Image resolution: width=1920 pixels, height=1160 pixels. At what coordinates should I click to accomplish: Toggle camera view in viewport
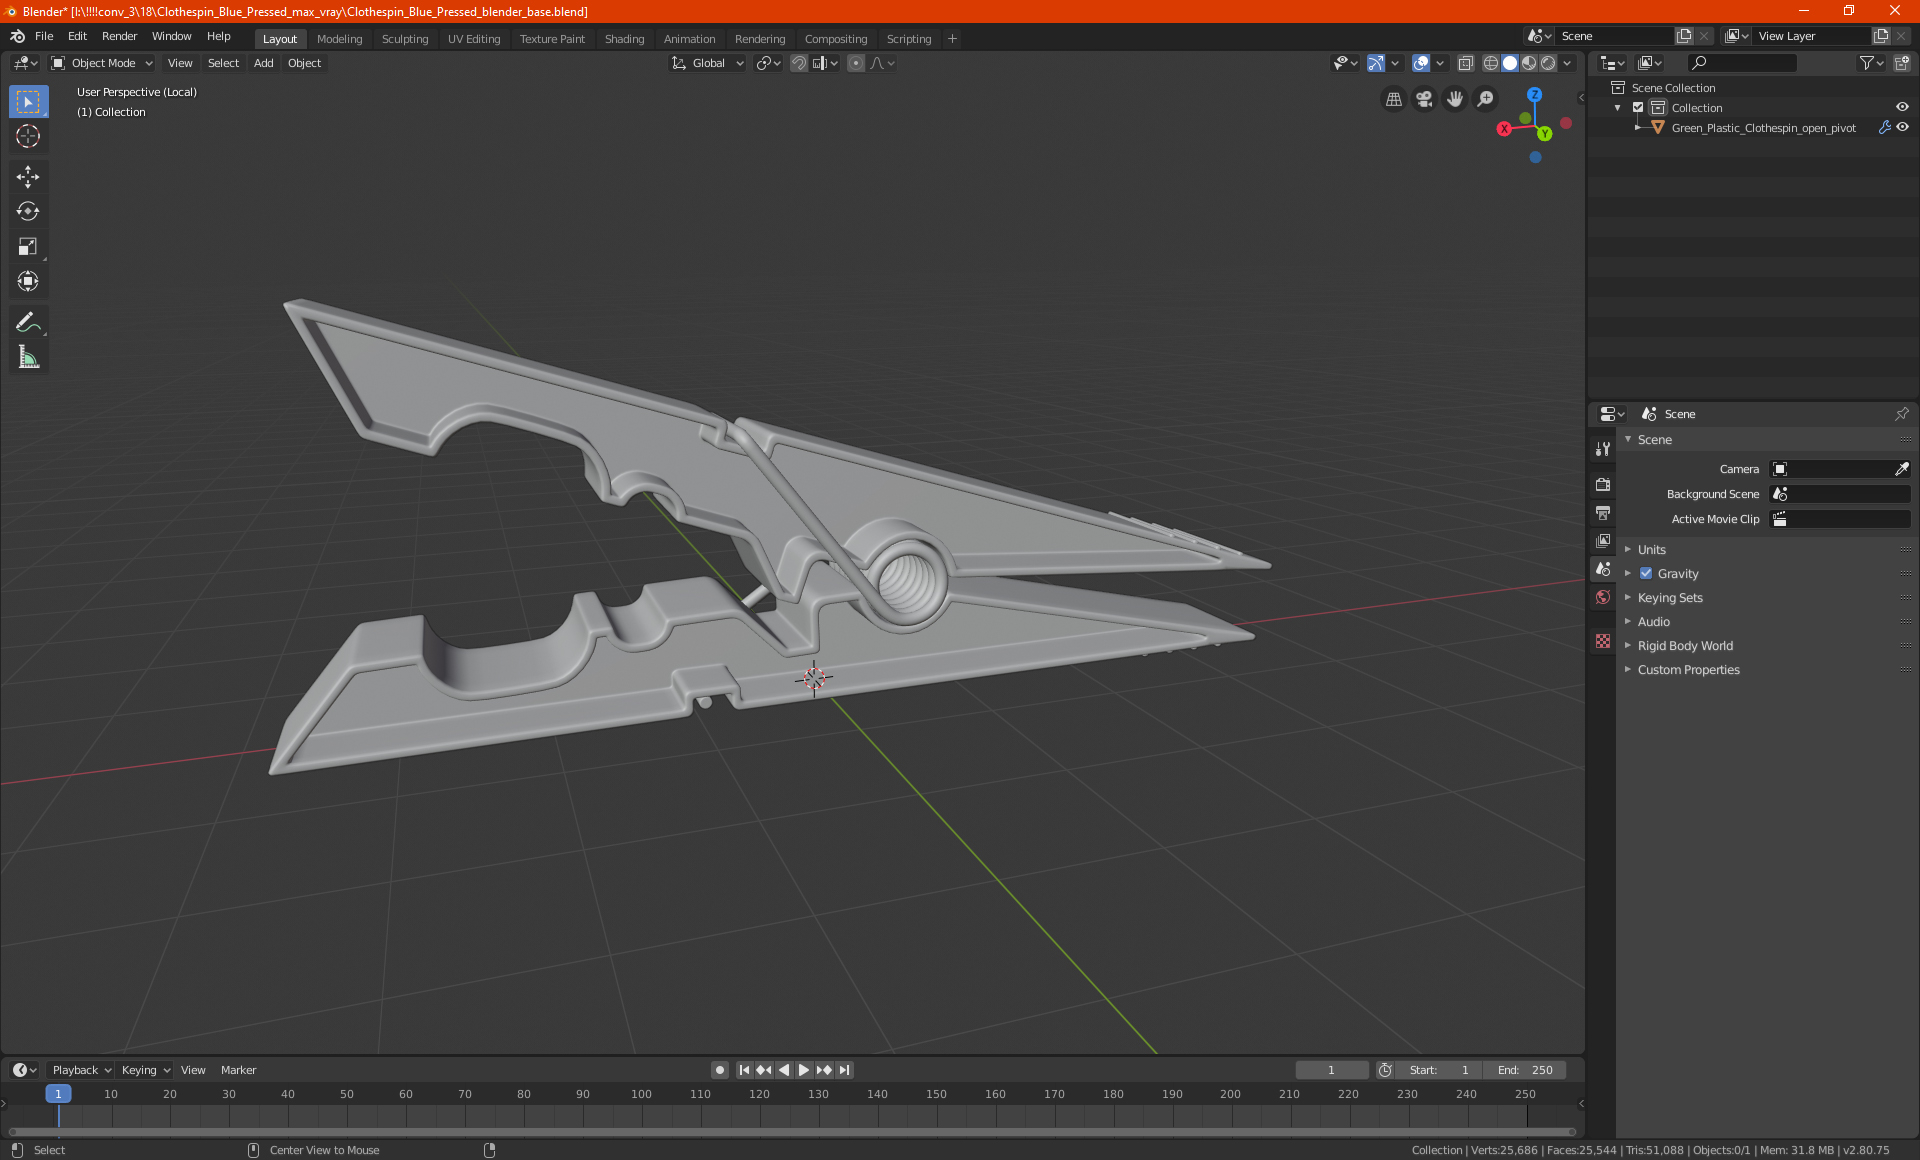click(x=1424, y=99)
